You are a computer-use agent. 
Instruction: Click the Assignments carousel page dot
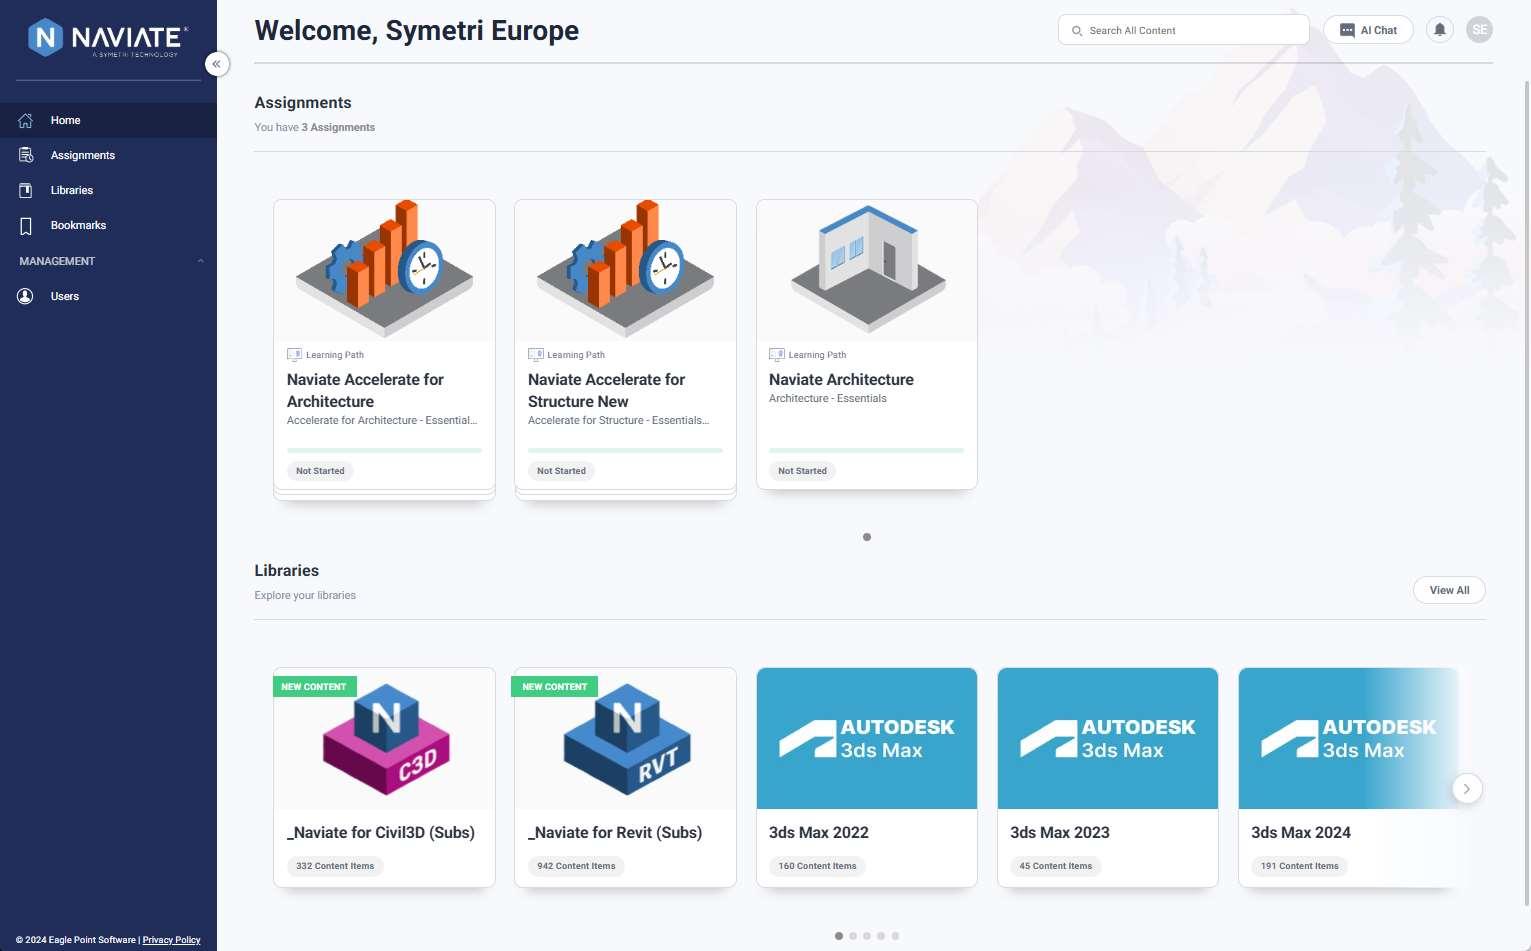[867, 537]
